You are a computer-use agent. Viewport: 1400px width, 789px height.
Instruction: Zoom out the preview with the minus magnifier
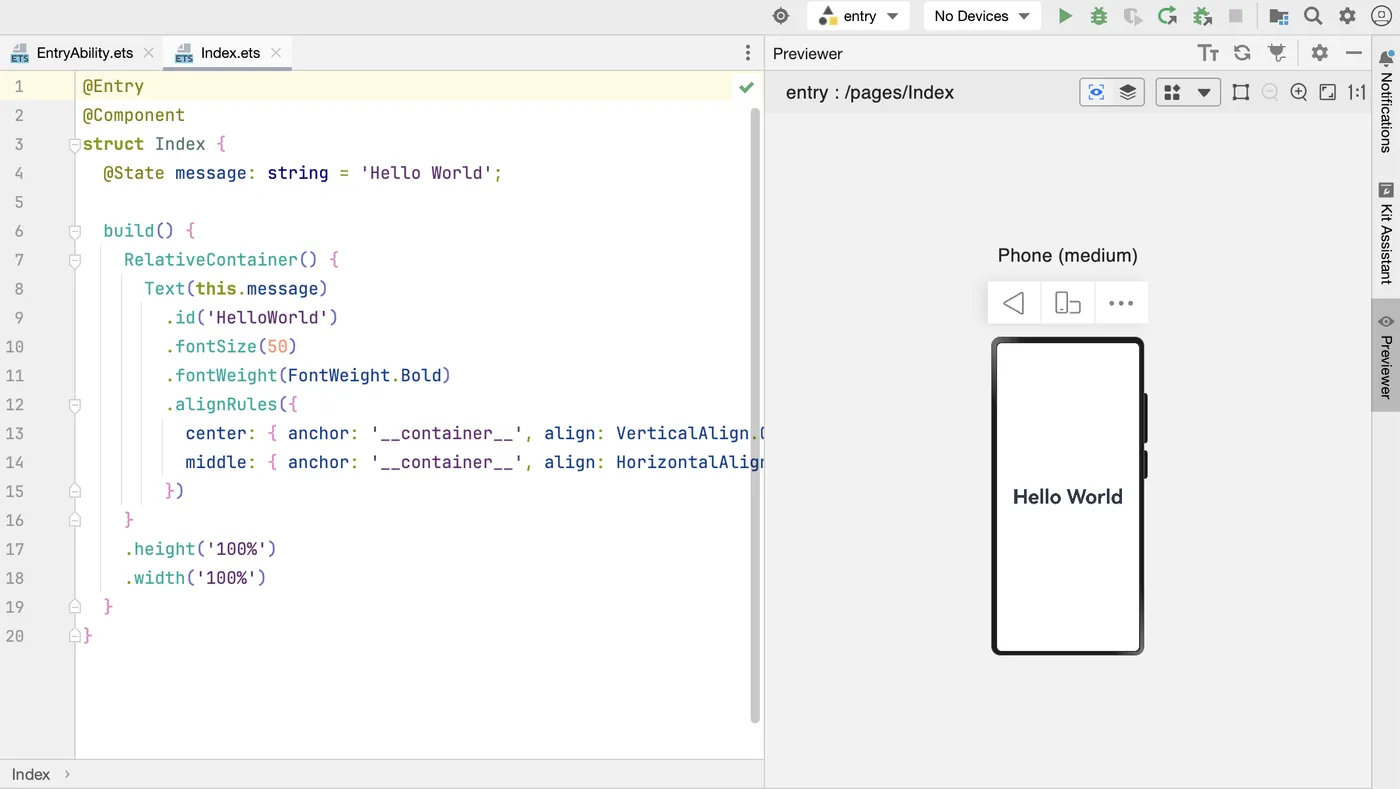click(1270, 92)
